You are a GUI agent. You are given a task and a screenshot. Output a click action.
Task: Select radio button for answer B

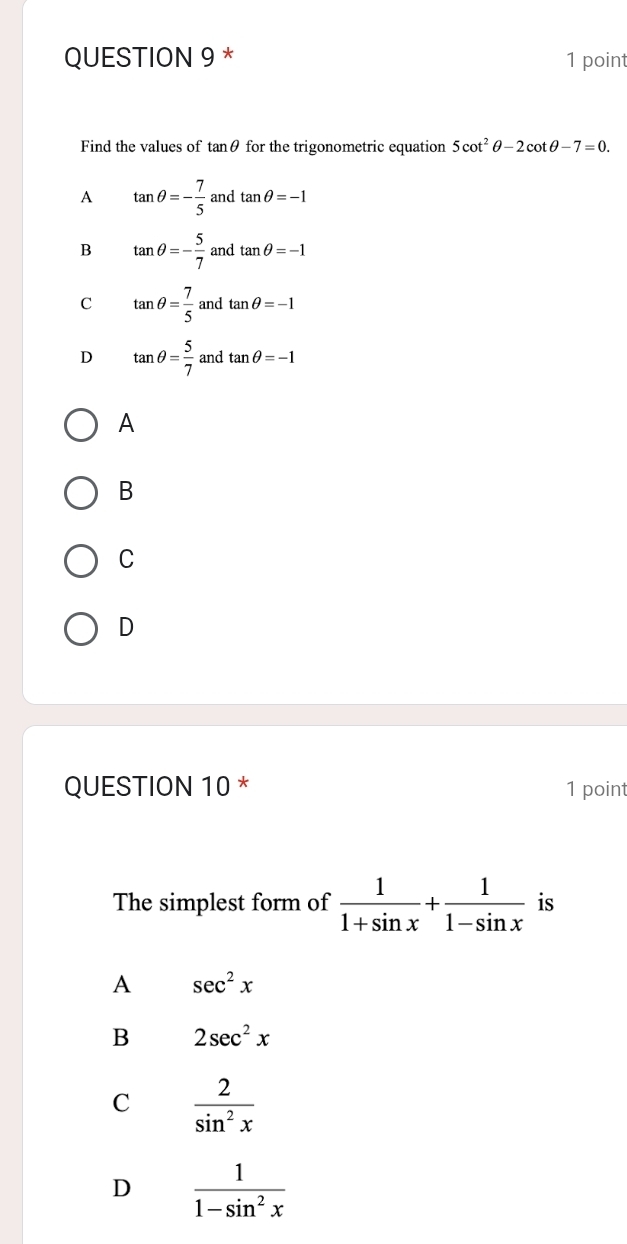[82, 492]
